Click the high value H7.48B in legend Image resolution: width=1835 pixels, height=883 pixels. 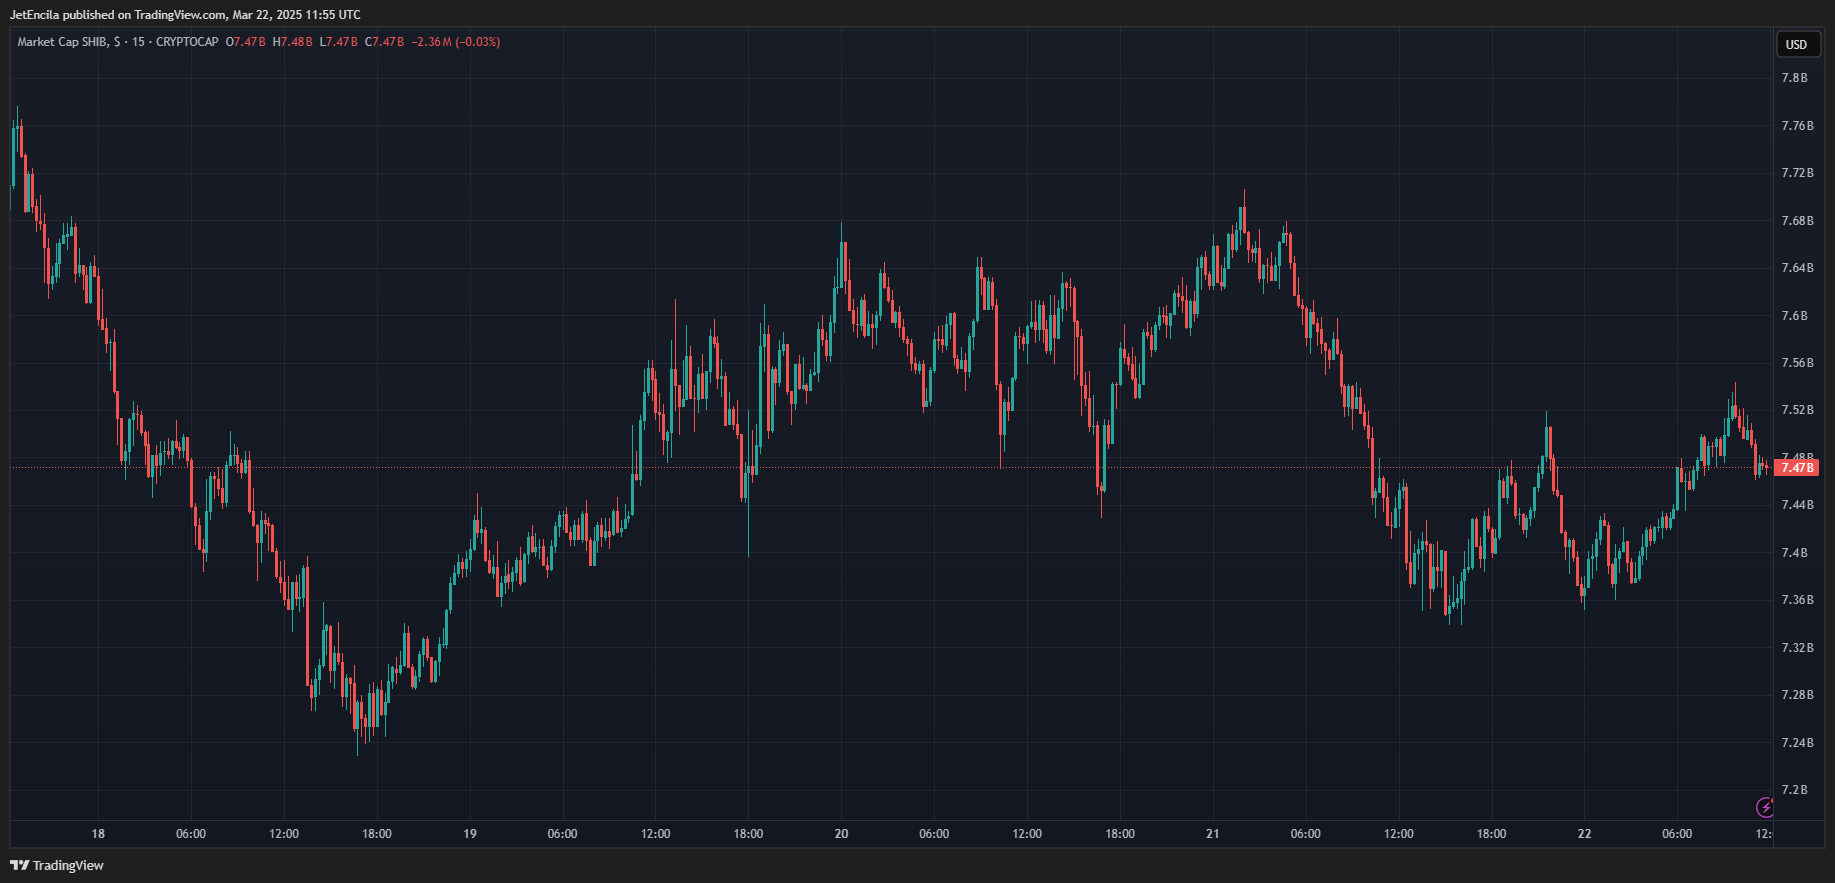pos(292,42)
